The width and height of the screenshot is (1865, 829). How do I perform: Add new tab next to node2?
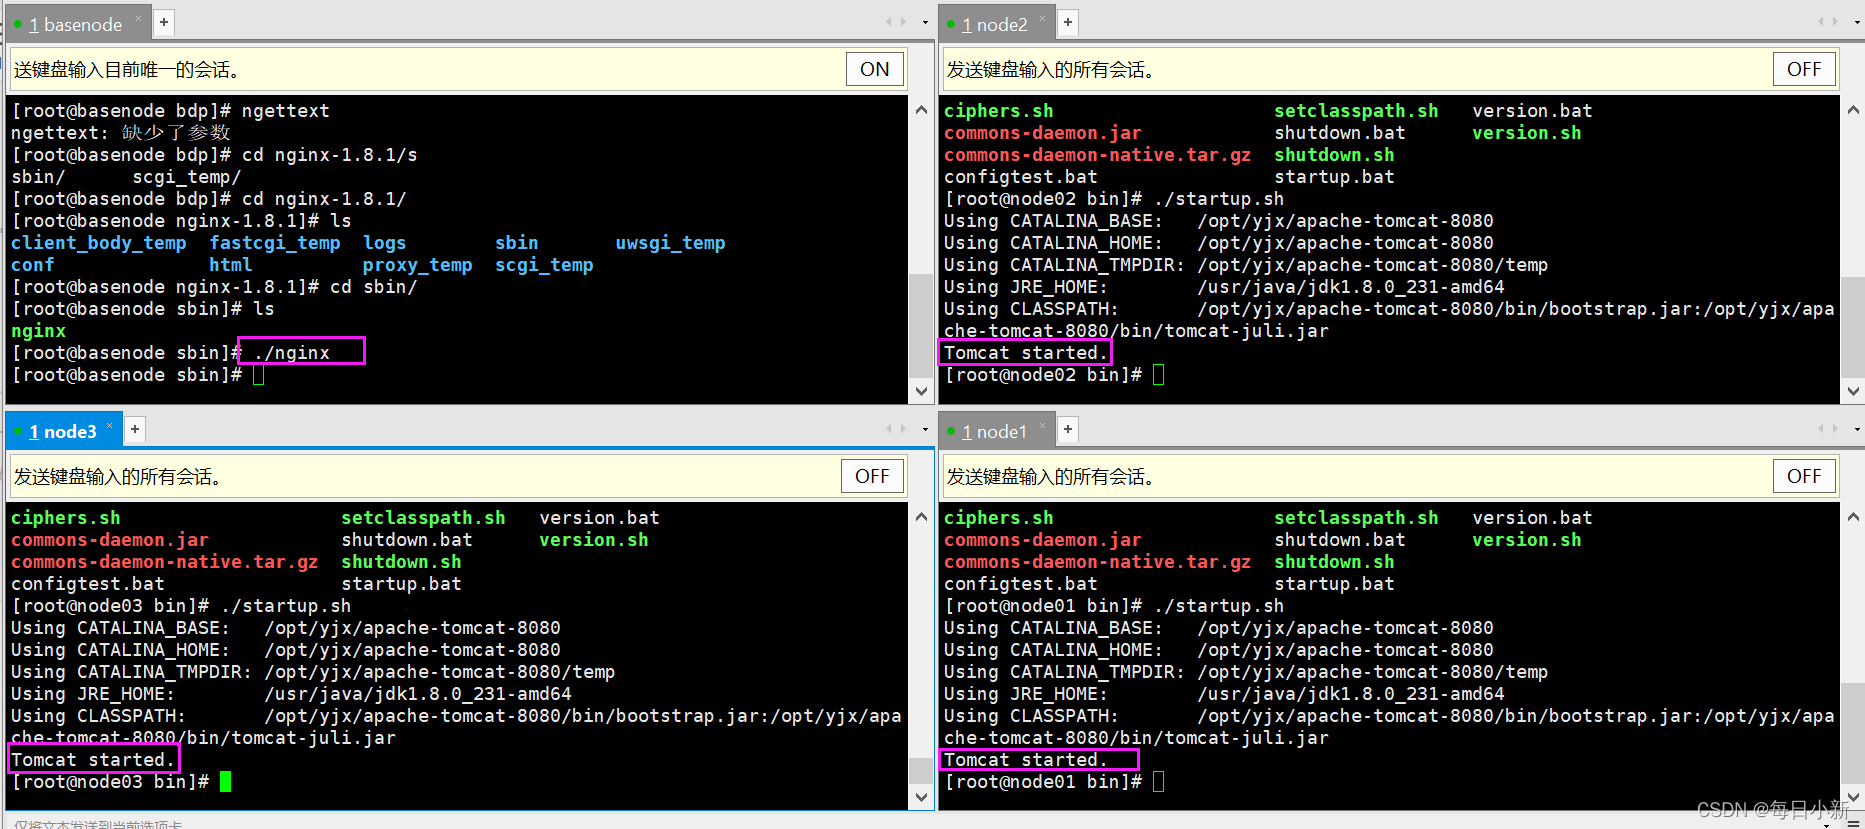click(x=1068, y=22)
